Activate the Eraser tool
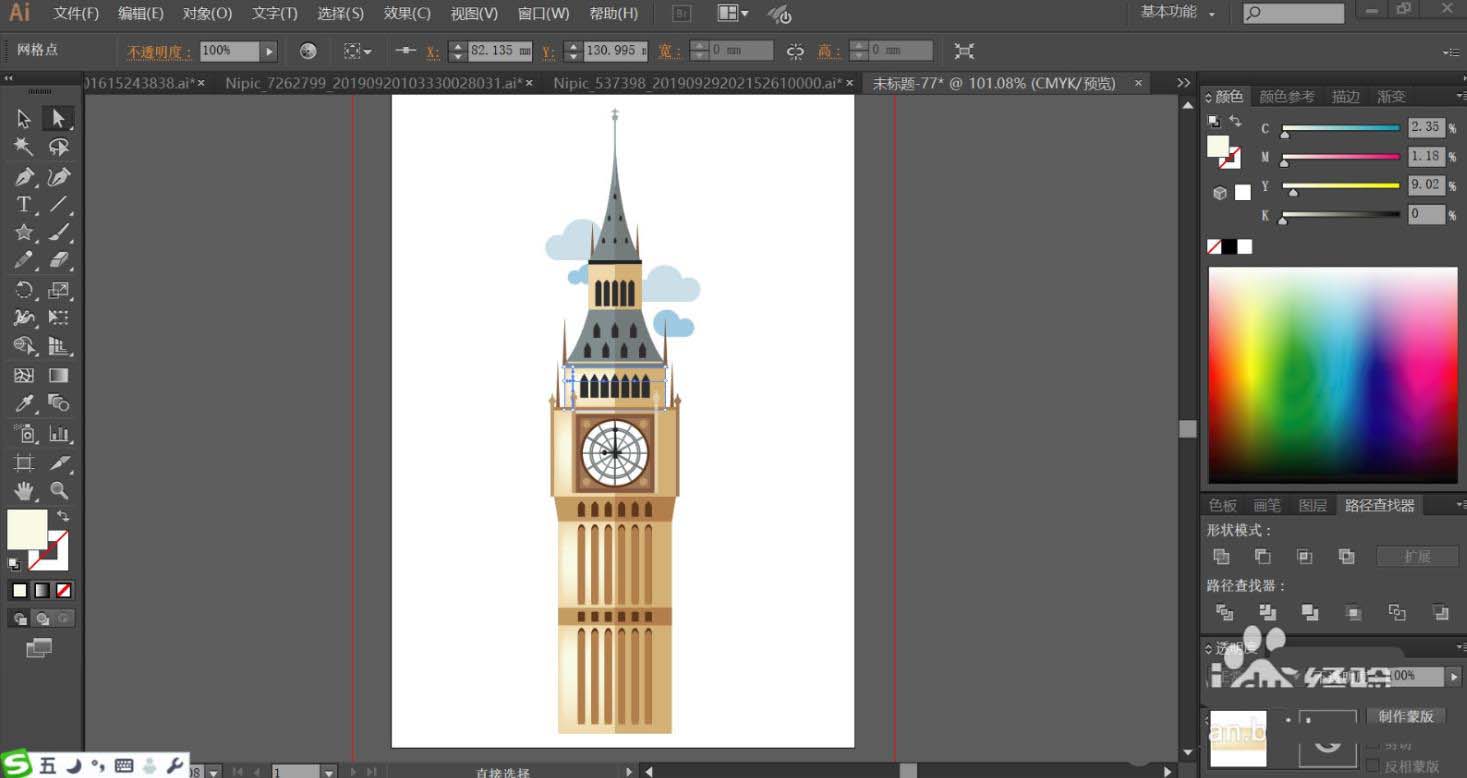 coord(58,260)
